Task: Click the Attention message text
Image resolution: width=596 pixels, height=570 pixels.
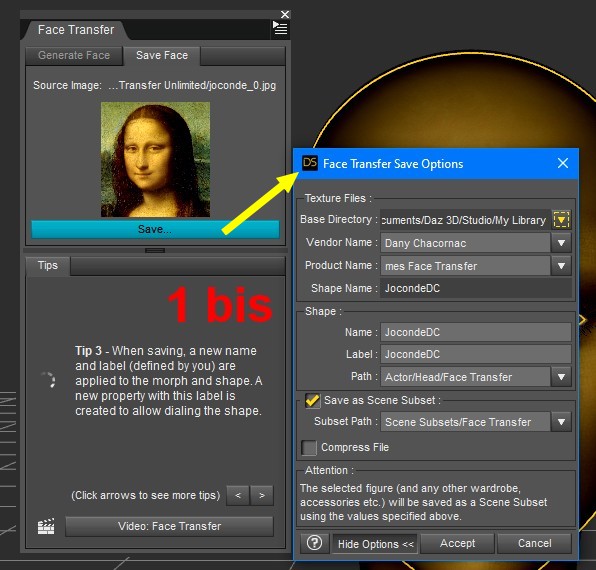Action: [423, 502]
